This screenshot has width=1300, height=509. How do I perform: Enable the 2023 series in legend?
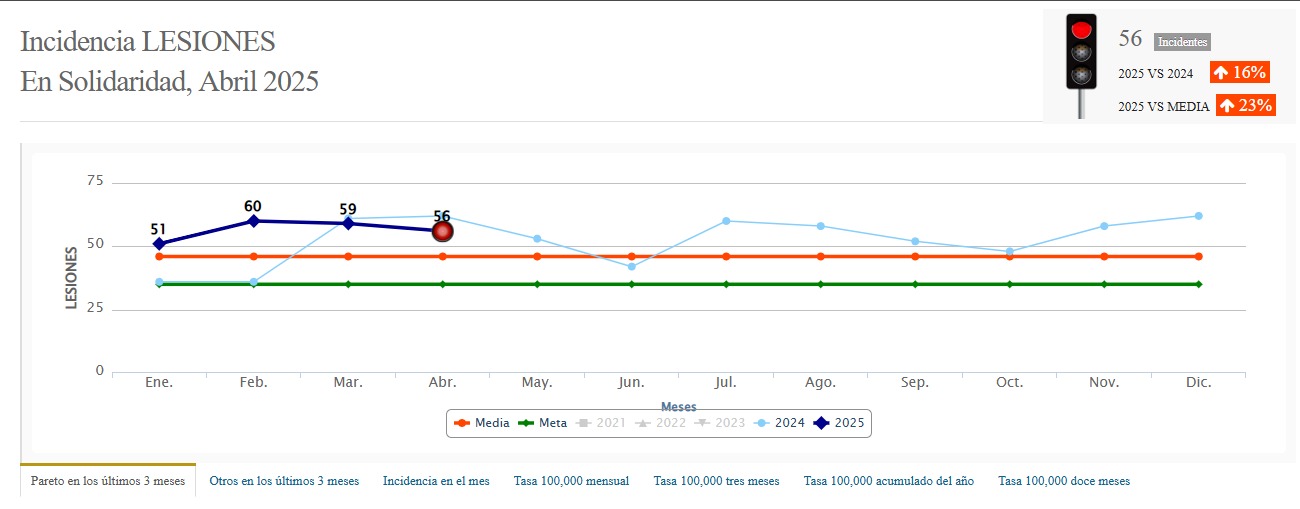(x=720, y=423)
